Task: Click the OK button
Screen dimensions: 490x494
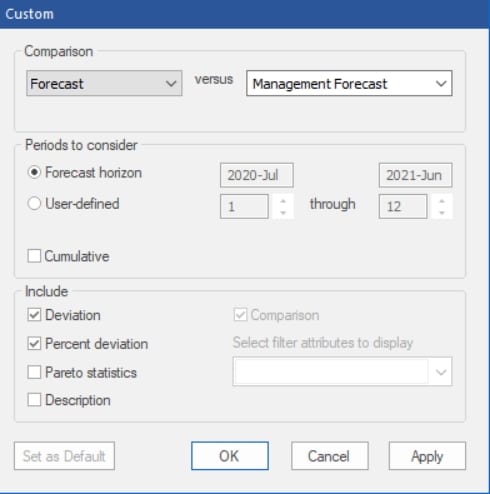Action: click(x=230, y=456)
